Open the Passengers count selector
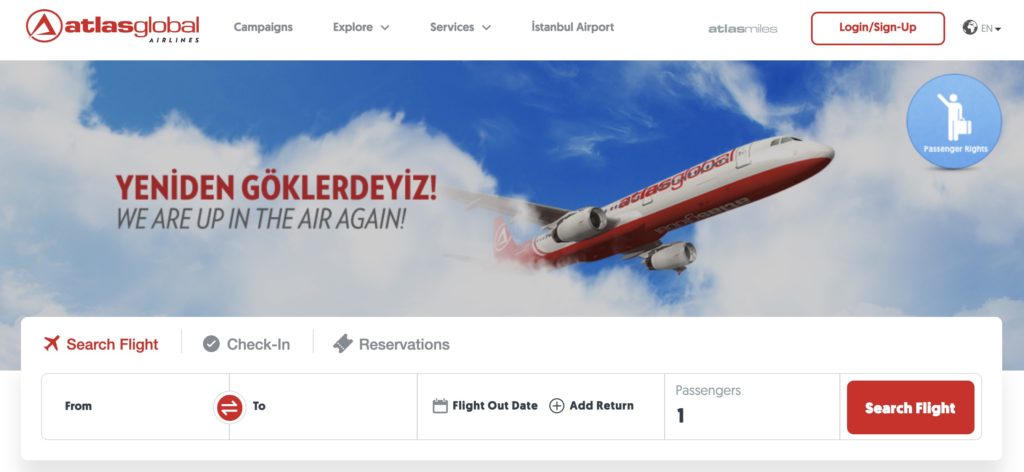The image size is (1024, 472). tap(752, 407)
